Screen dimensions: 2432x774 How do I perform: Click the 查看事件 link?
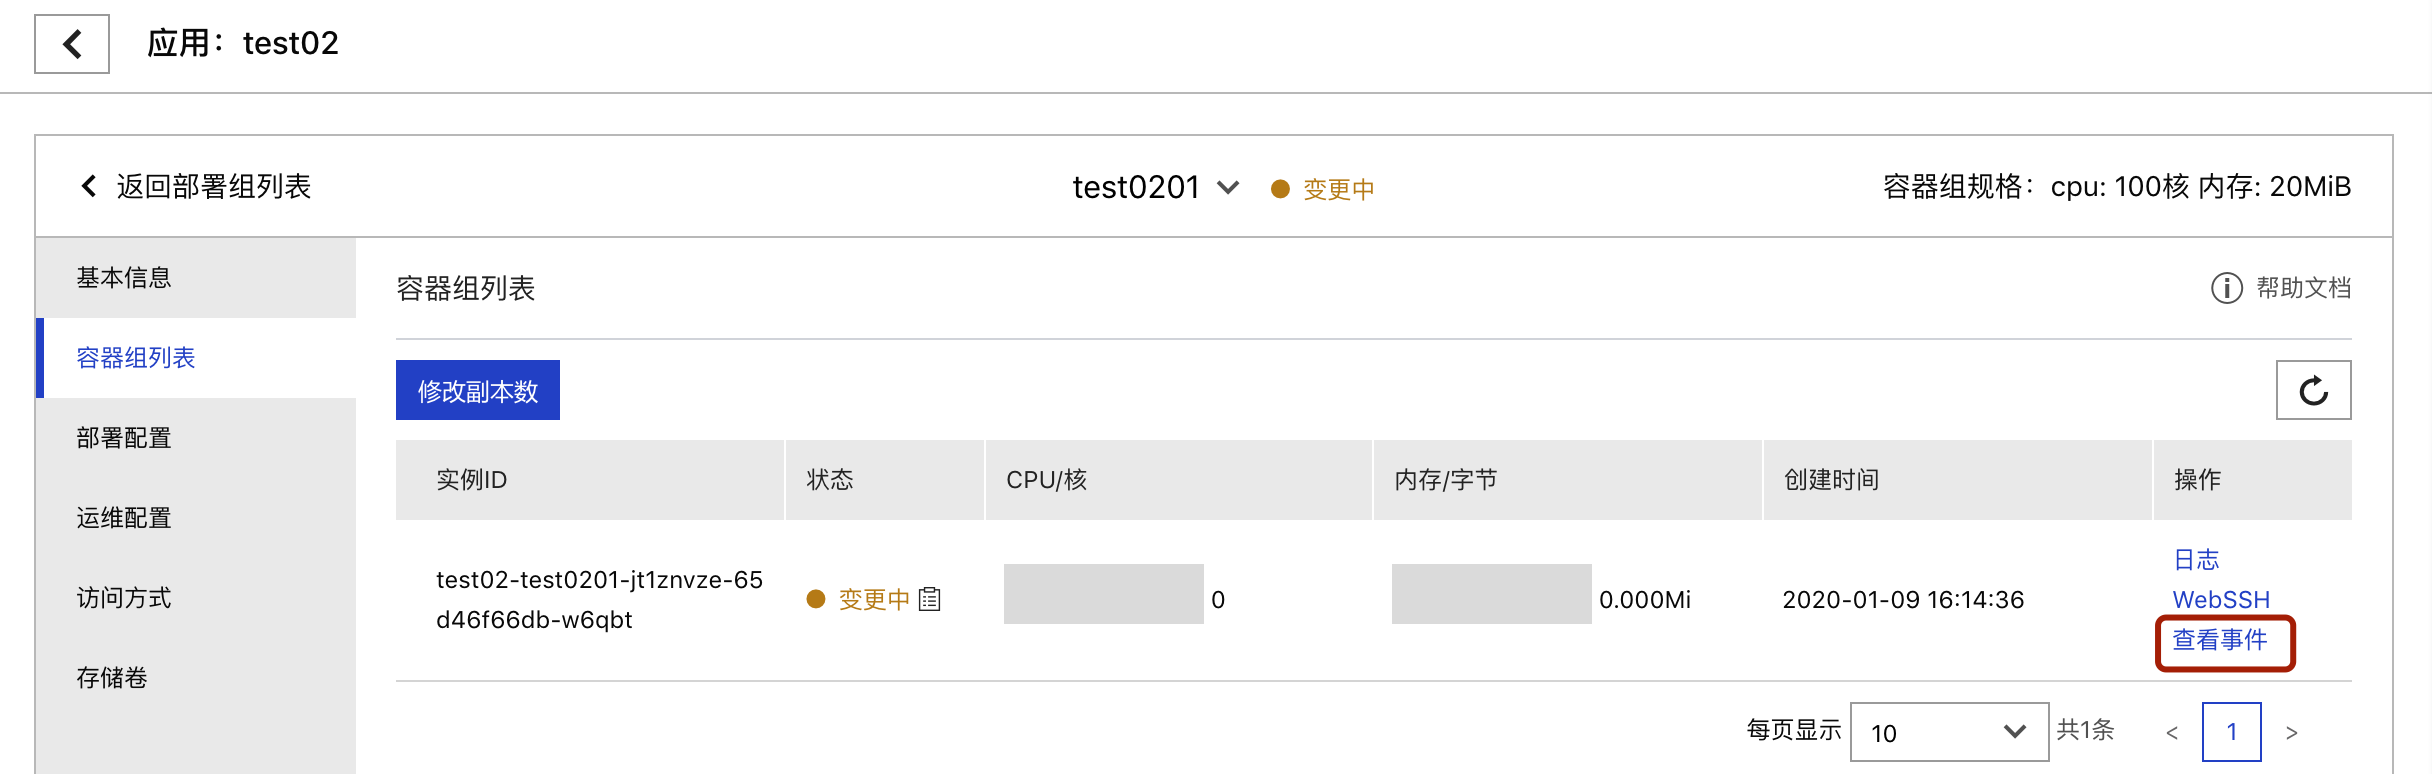tap(2220, 640)
